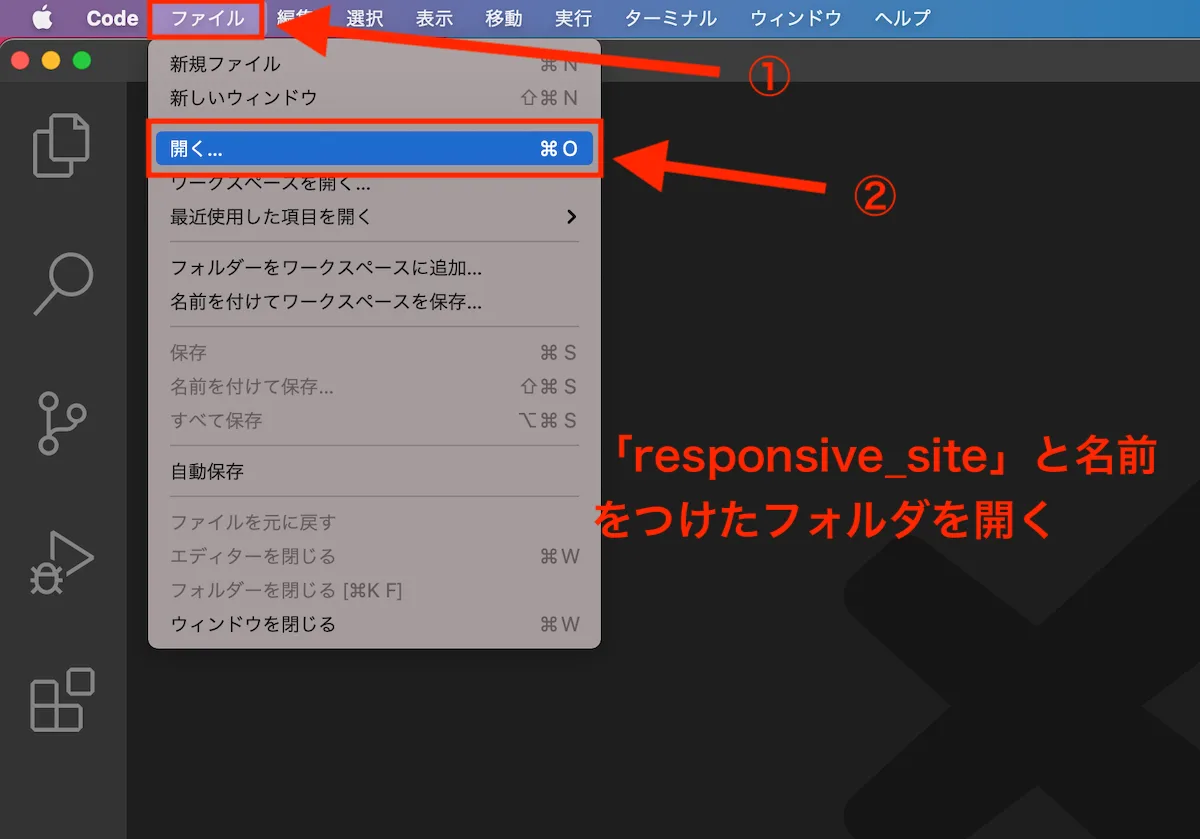Image resolution: width=1200 pixels, height=839 pixels.
Task: Open the 表示 menu
Action: click(x=433, y=17)
